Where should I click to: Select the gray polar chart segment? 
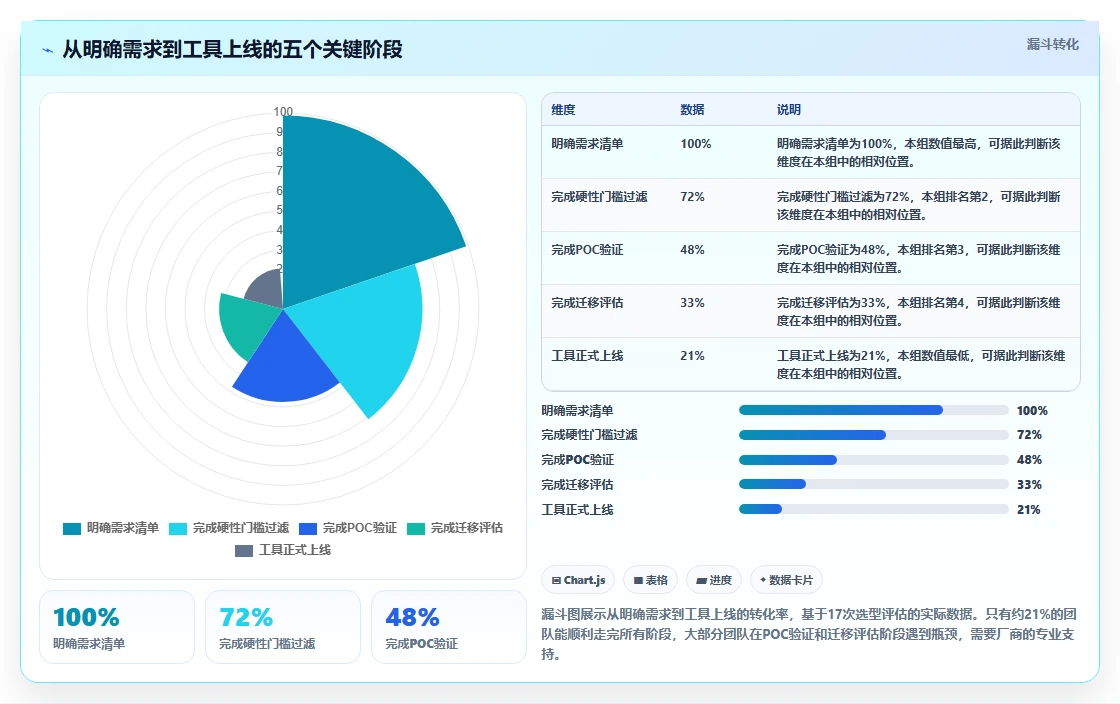[x=267, y=289]
